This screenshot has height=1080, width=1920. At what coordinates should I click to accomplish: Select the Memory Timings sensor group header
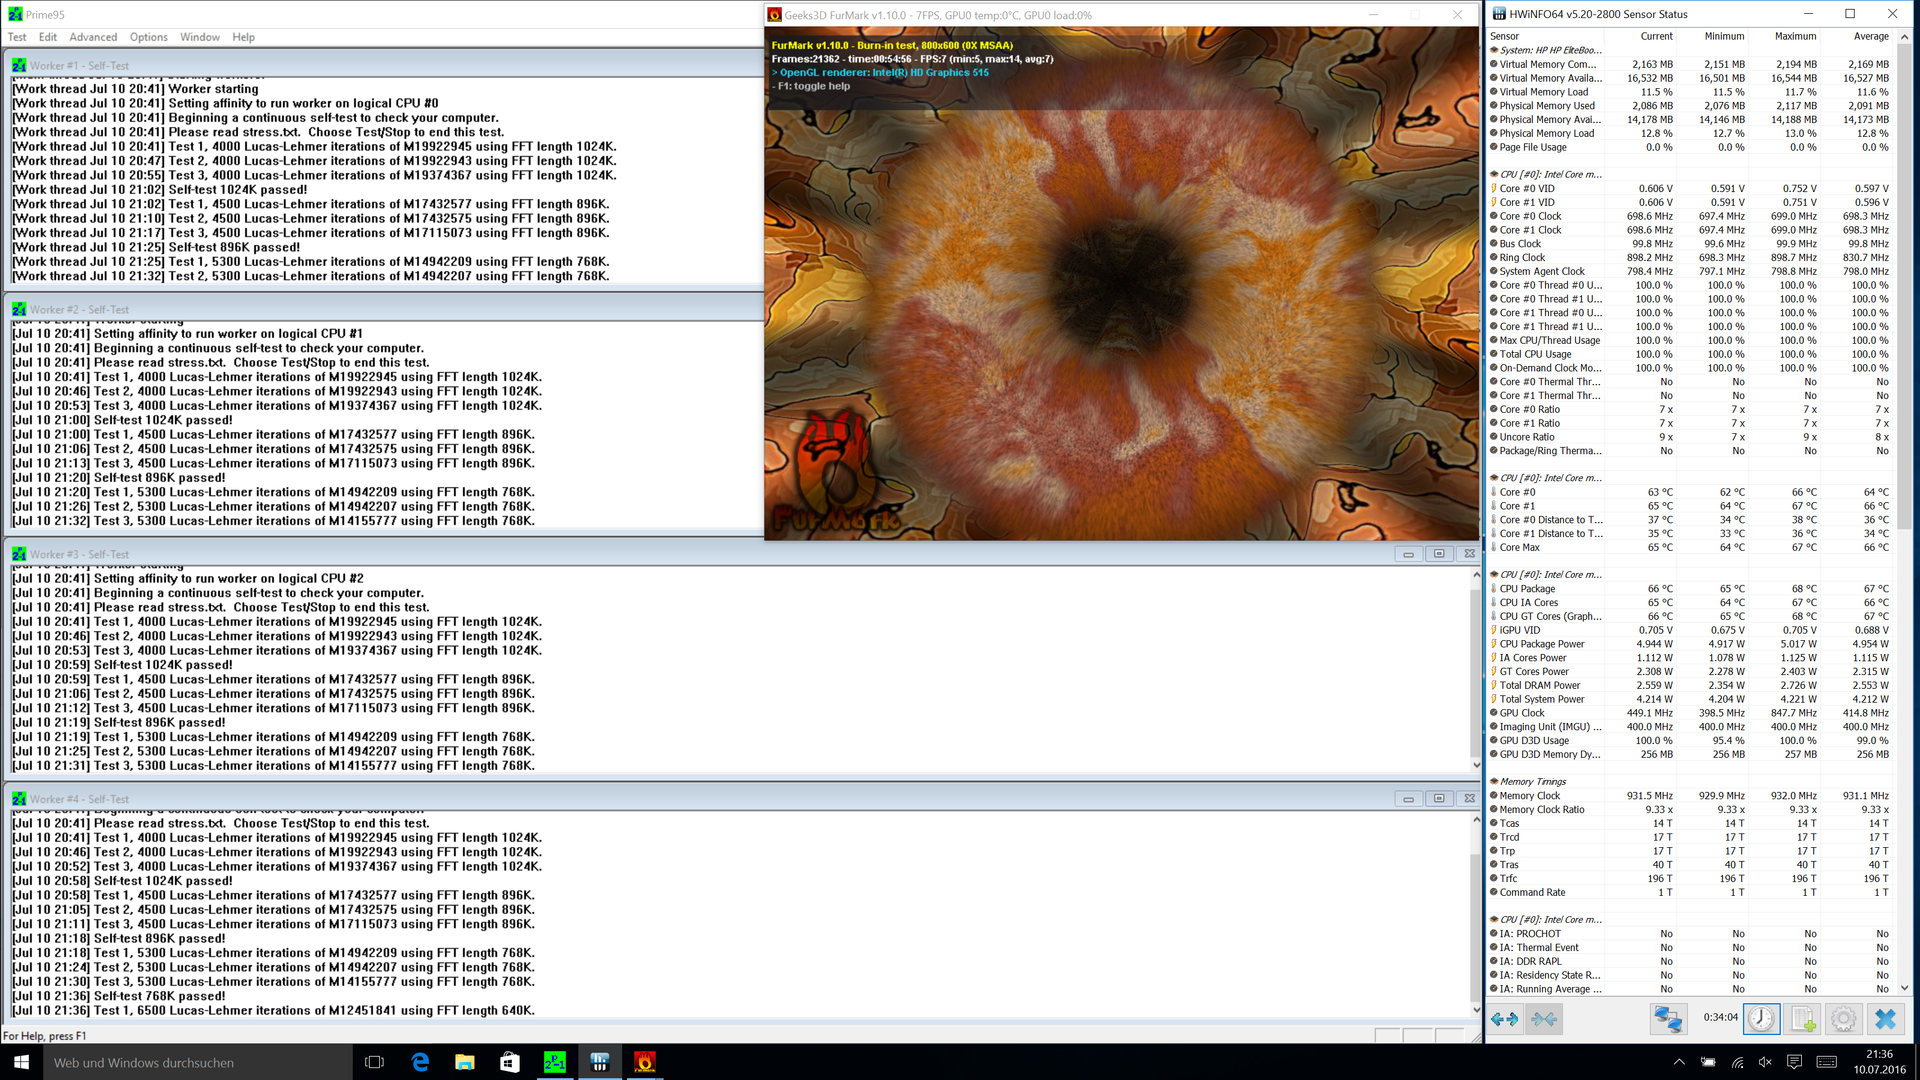tap(1532, 782)
